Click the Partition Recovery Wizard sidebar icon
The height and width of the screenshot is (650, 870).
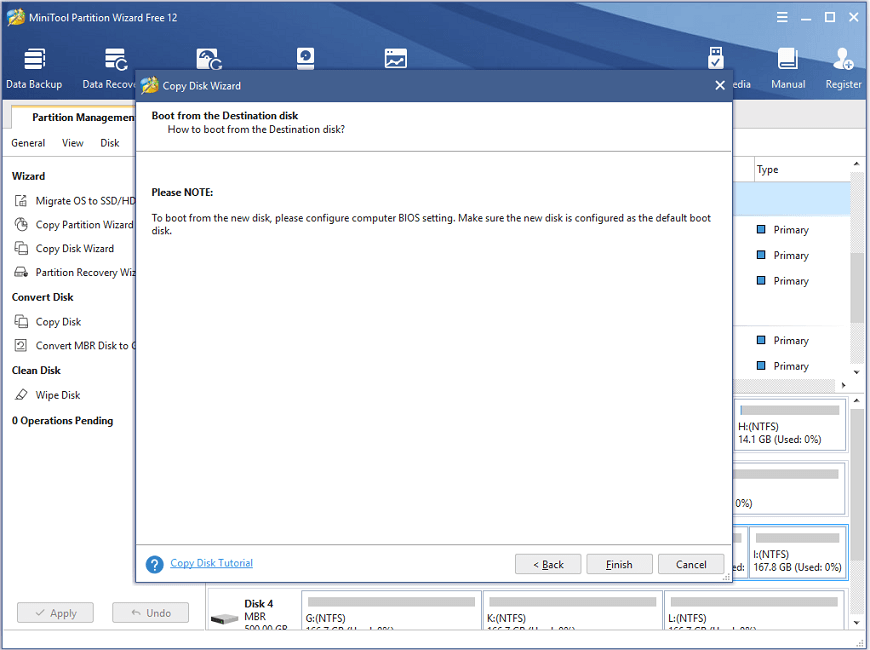point(21,272)
